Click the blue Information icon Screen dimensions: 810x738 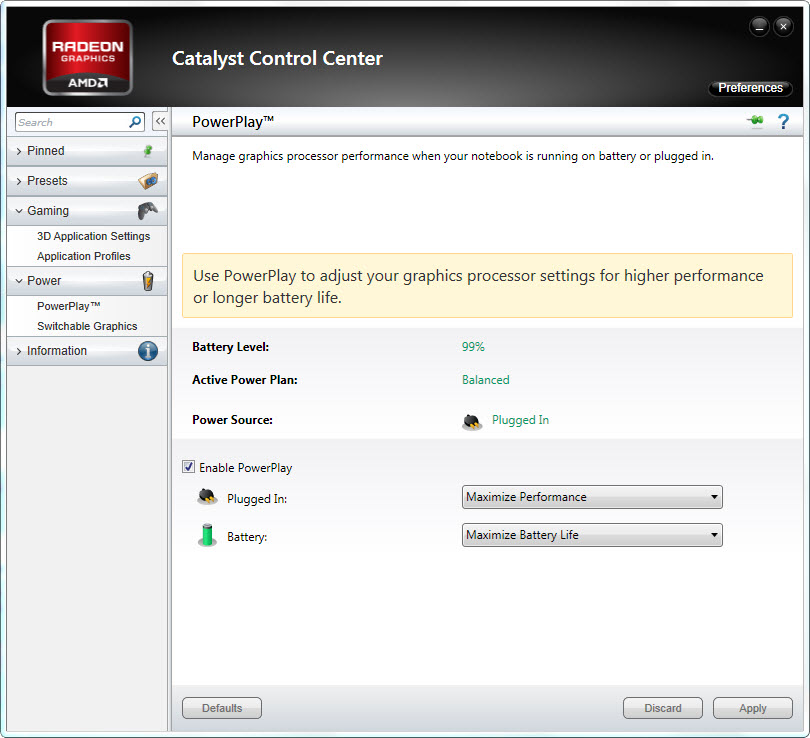point(148,351)
